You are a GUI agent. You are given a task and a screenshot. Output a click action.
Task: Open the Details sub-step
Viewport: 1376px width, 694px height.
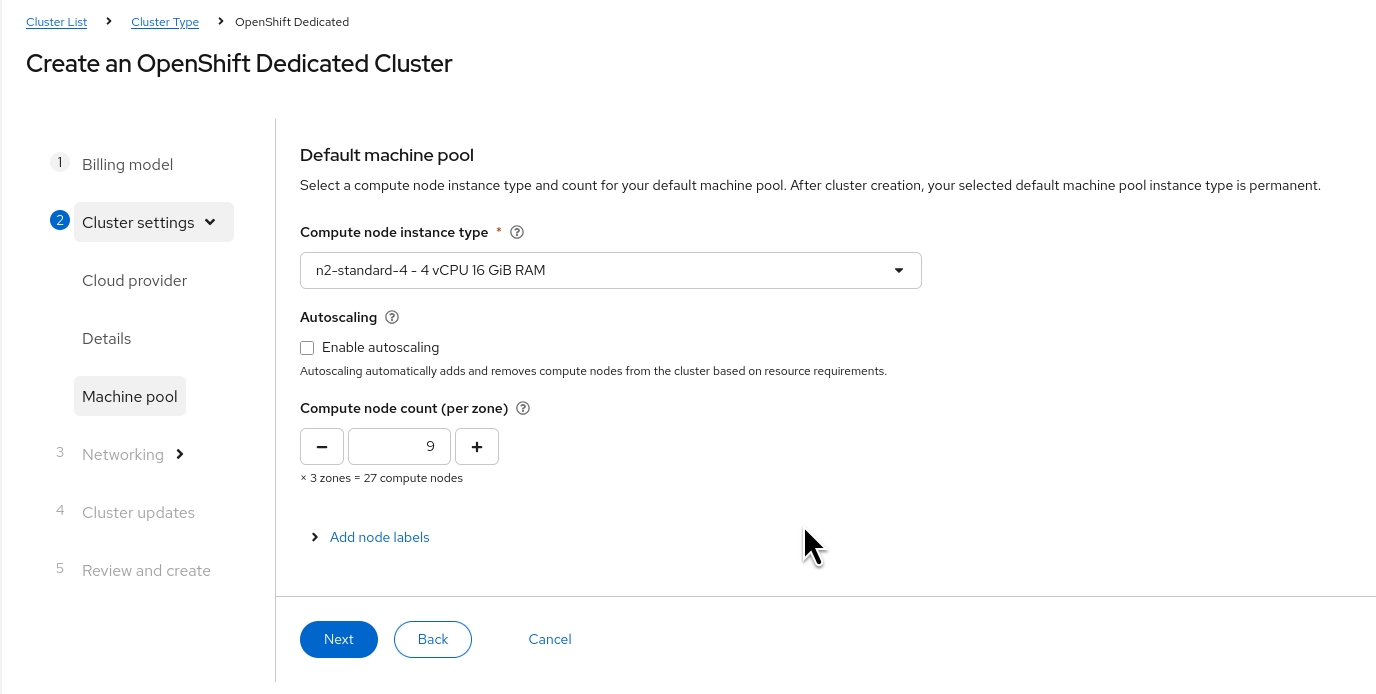[x=106, y=338]
